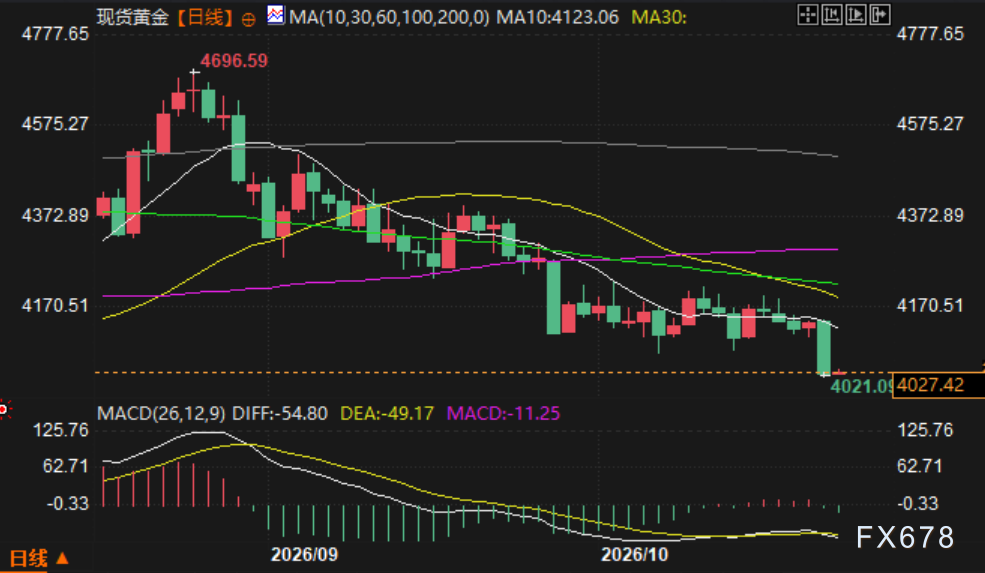Click the axis icon with play arrow
This screenshot has height=573, width=985.
[x=856, y=14]
